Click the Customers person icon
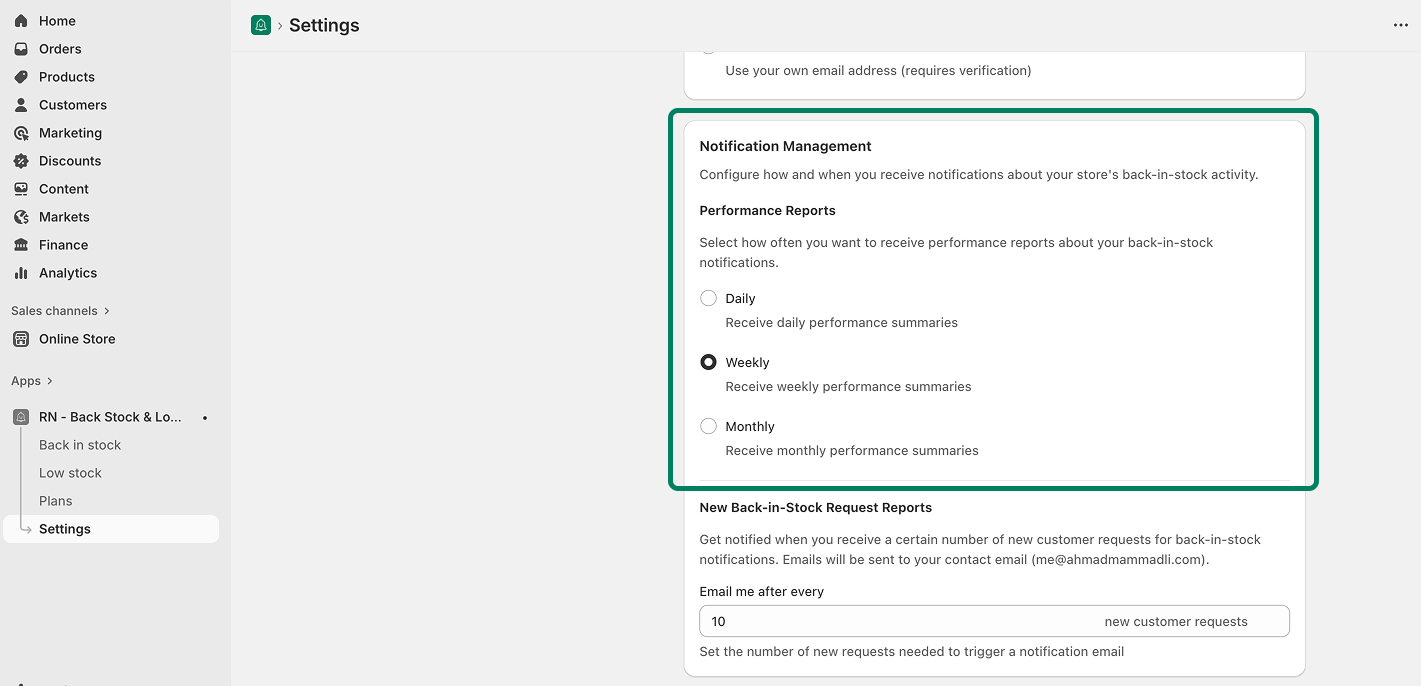This screenshot has width=1421, height=686. tap(21, 105)
